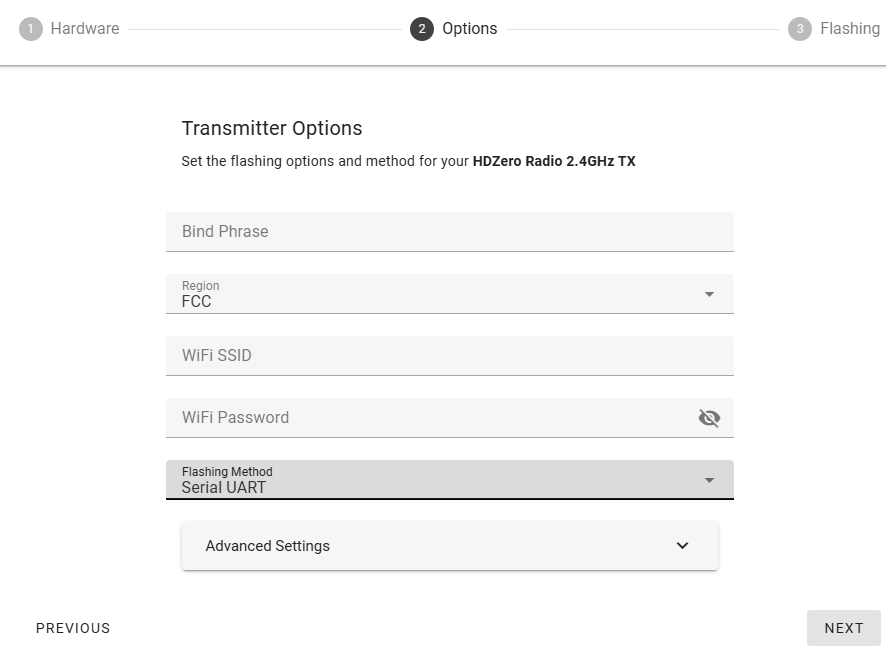Screen dimensions: 886x655
Task: Select the Options step label
Action: [470, 29]
